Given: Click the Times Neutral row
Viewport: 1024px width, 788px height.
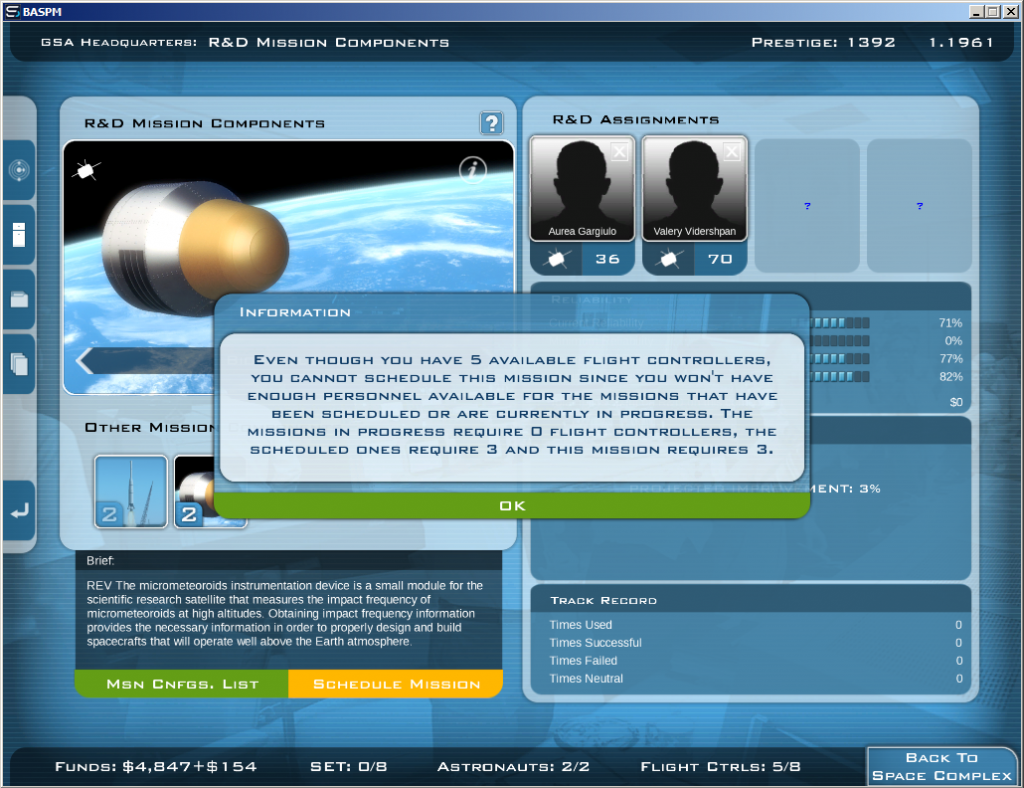Looking at the screenshot, I should tap(755, 678).
